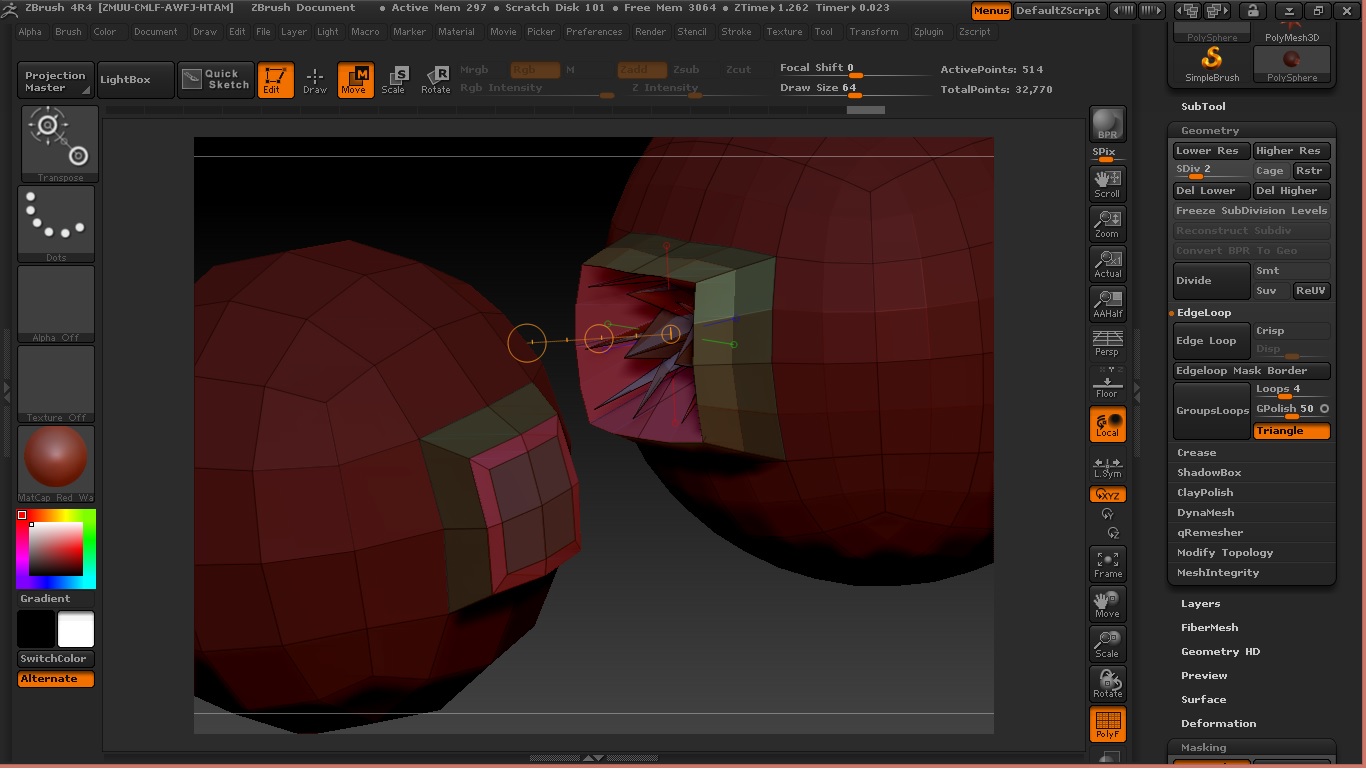Viewport: 1366px width, 782px height.
Task: Open the MatCap Red Wax material picker
Action: pos(56,464)
